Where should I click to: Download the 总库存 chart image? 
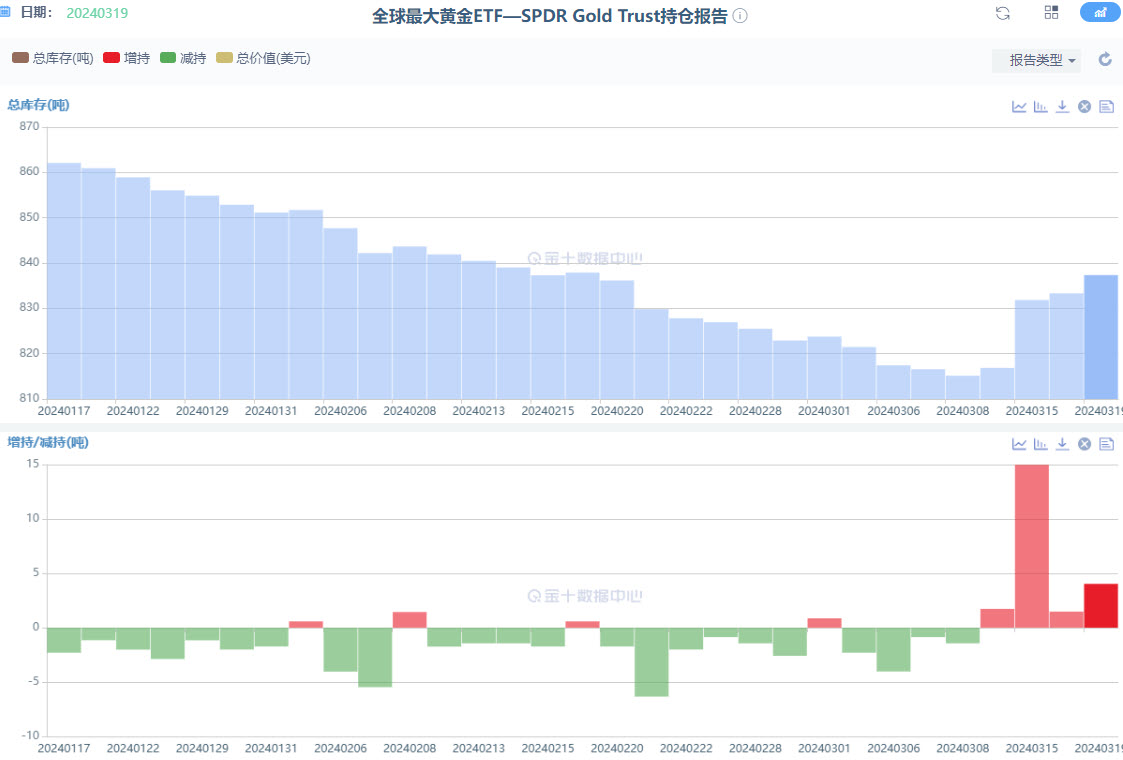click(1062, 107)
